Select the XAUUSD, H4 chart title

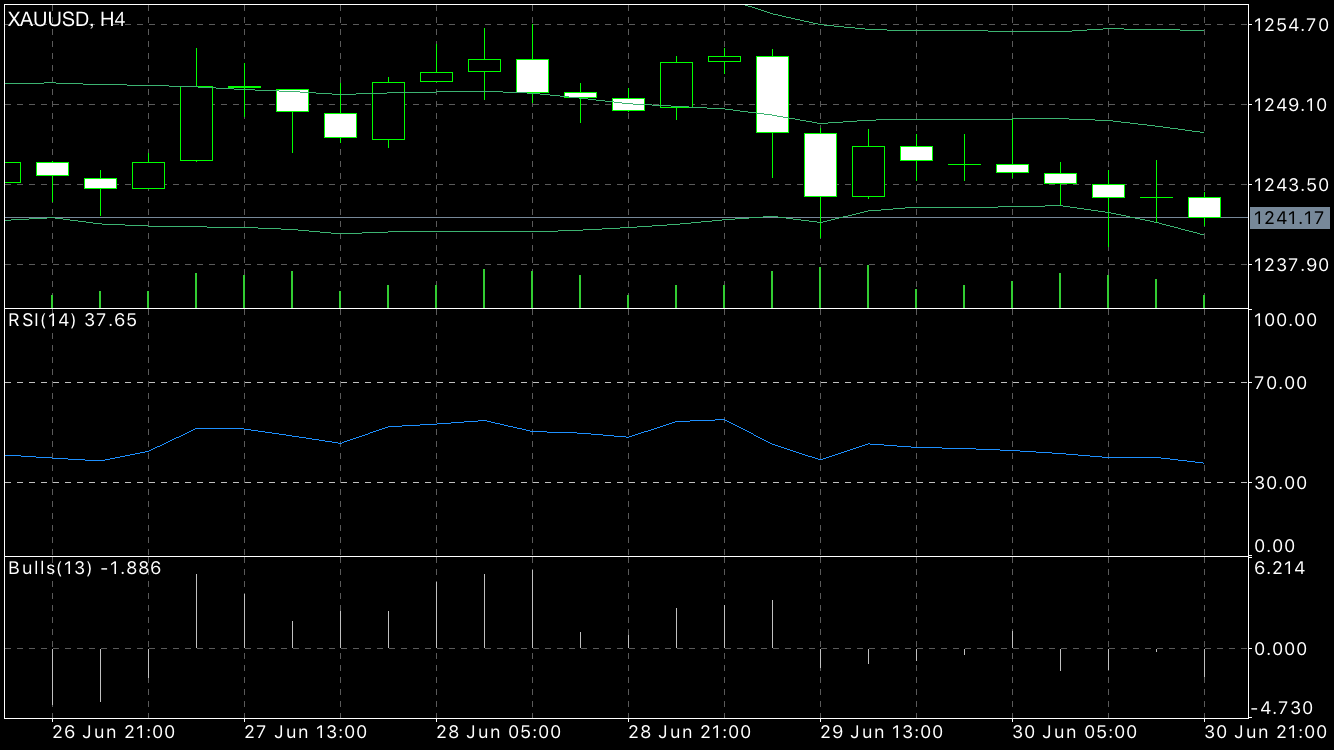point(68,19)
